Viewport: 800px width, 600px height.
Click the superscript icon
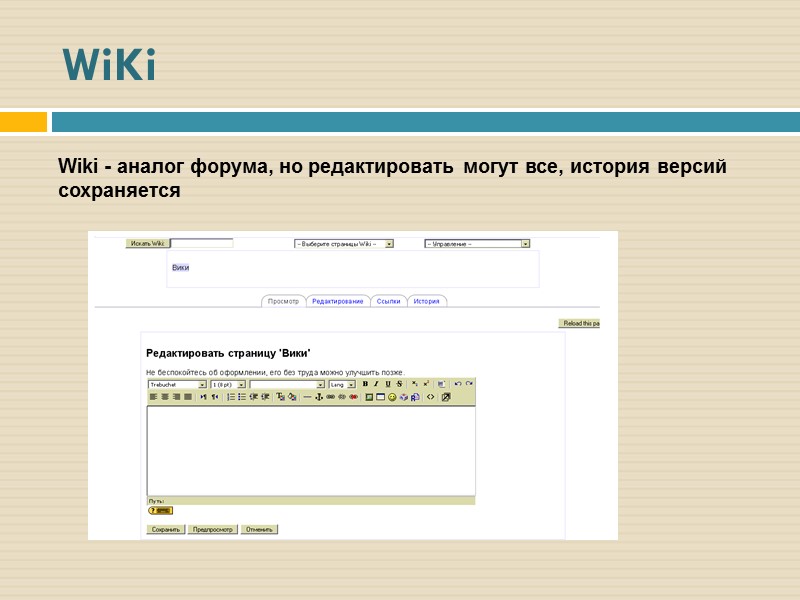427,384
